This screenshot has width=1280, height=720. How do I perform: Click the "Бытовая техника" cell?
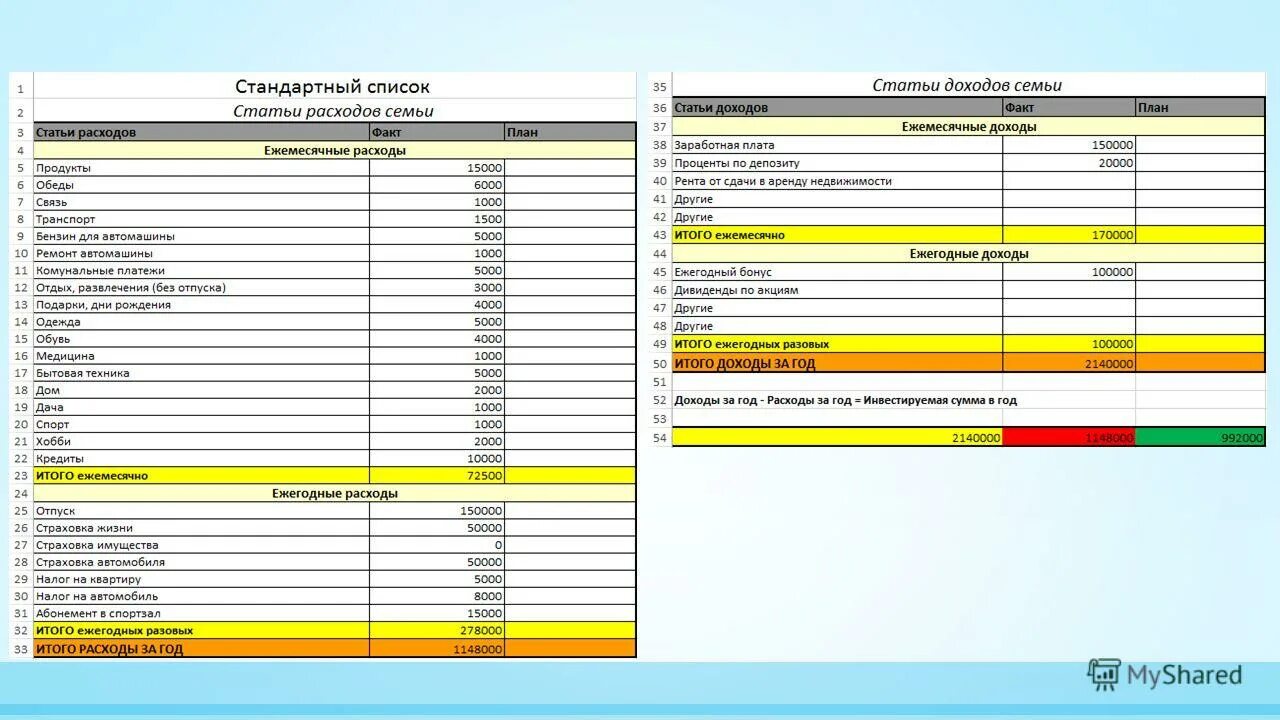[201, 373]
